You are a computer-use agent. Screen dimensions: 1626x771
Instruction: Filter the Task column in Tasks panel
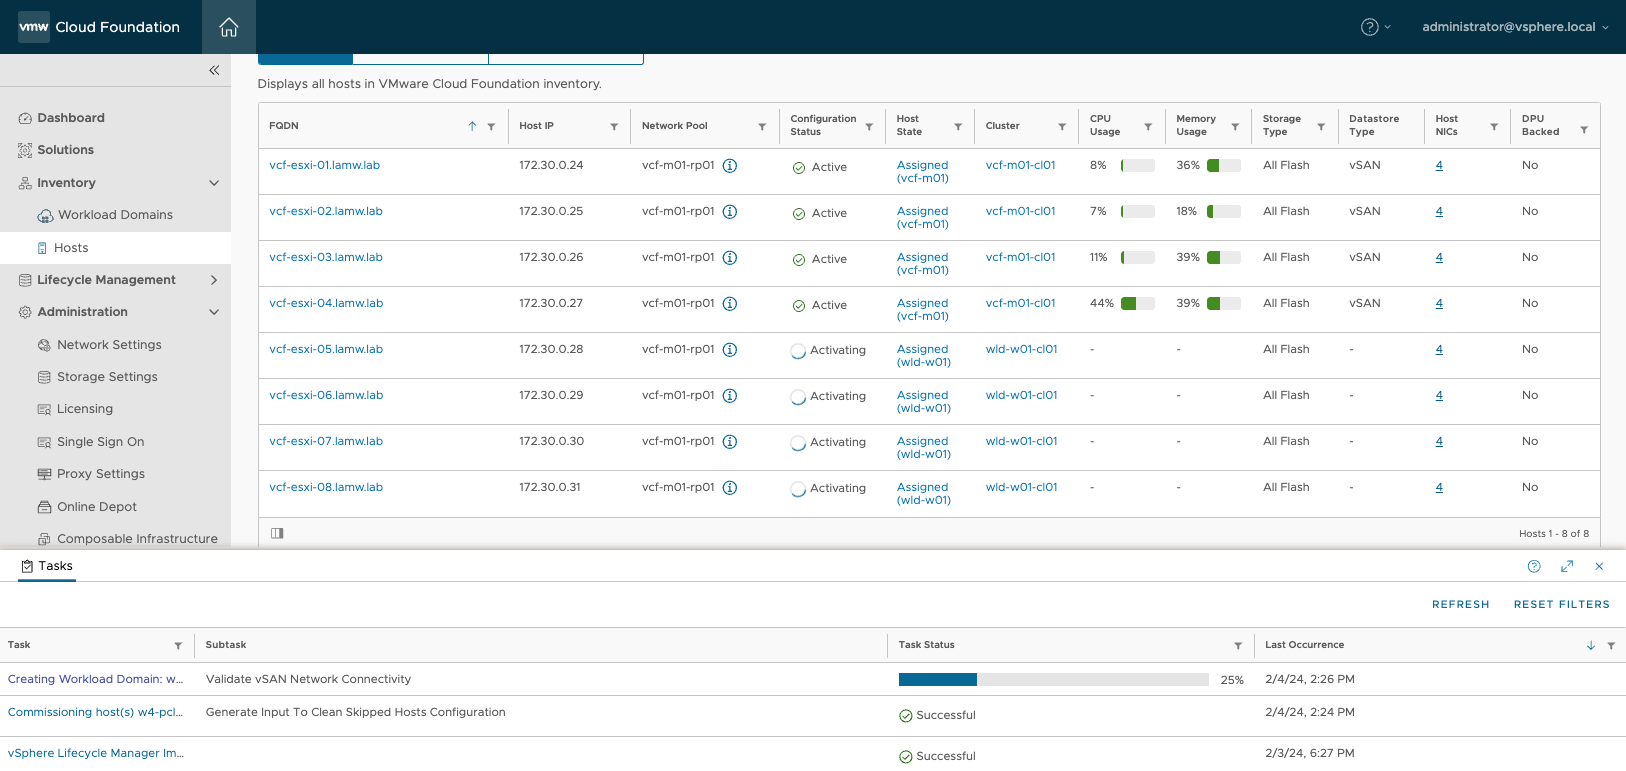pos(178,646)
